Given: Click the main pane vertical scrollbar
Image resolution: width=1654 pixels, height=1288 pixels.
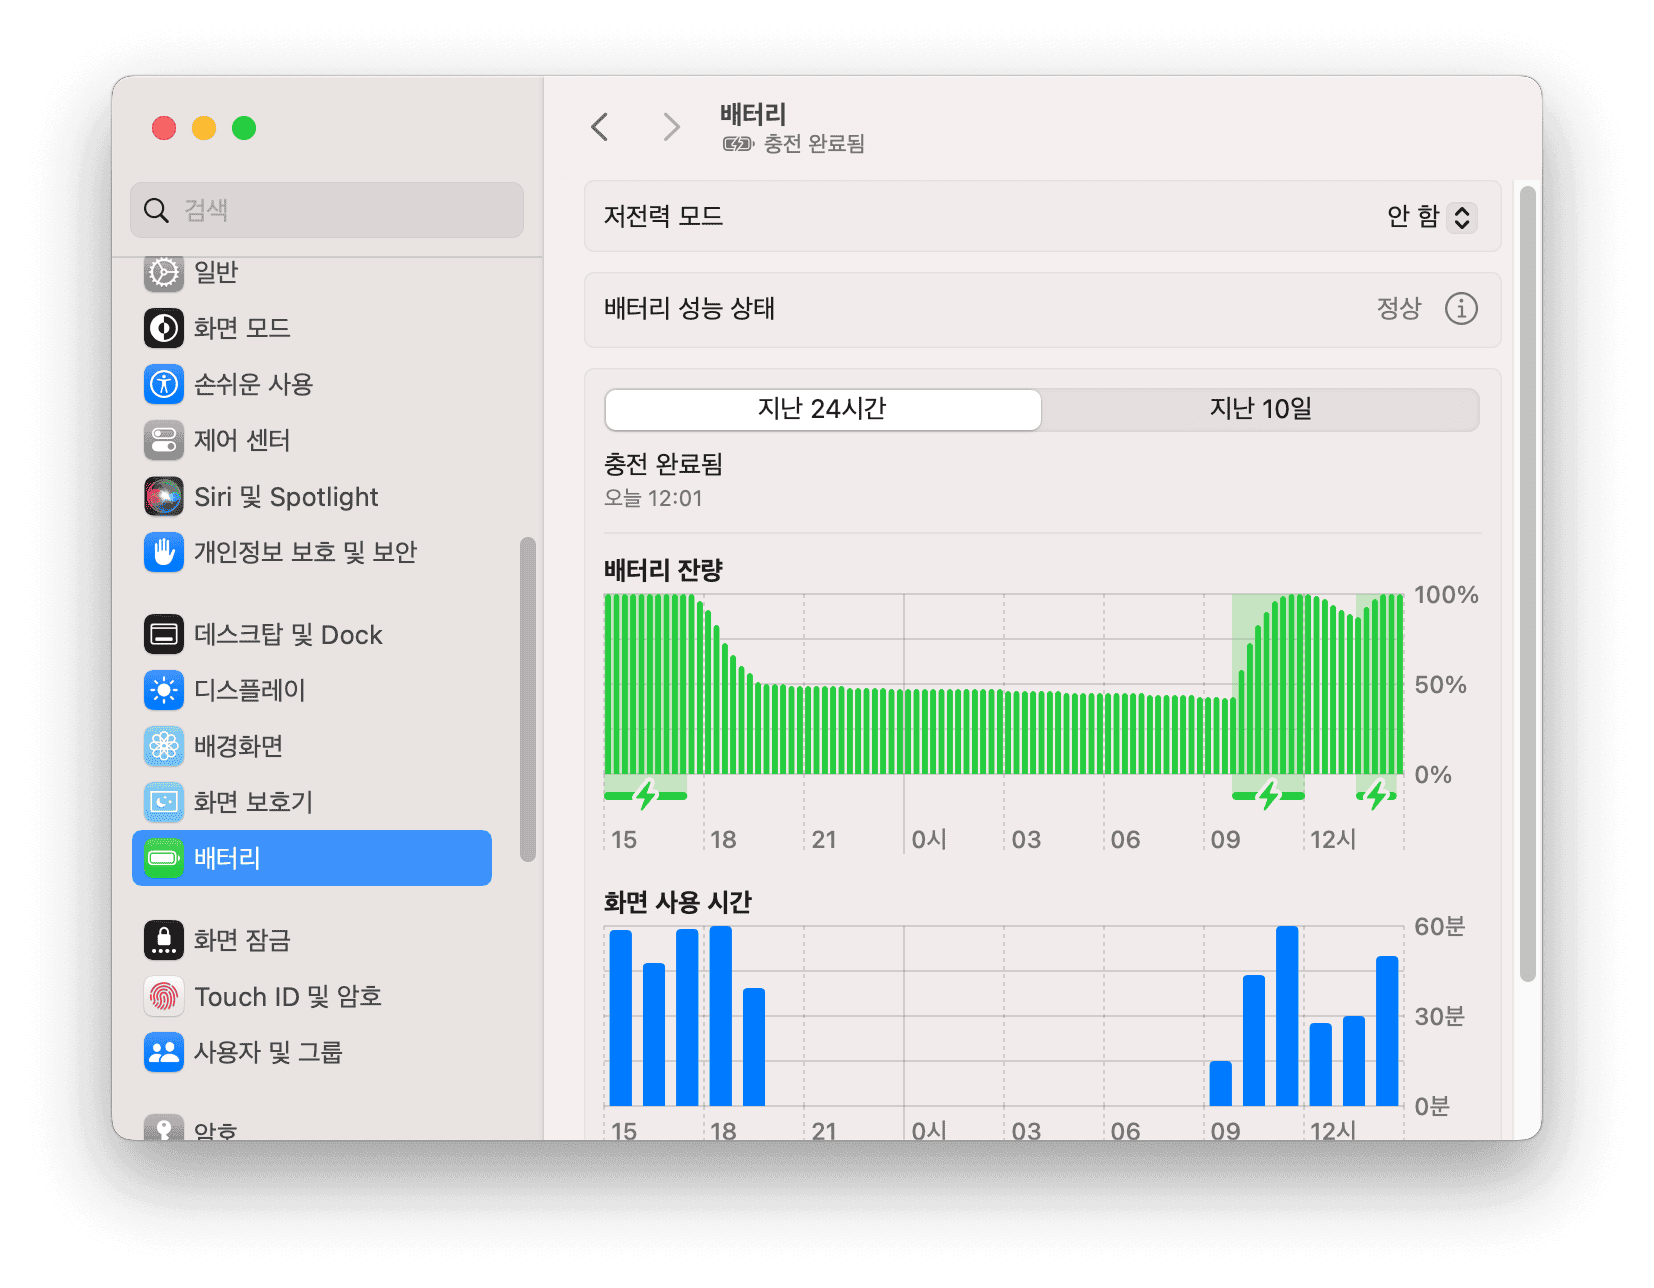Looking at the screenshot, I should (1527, 584).
